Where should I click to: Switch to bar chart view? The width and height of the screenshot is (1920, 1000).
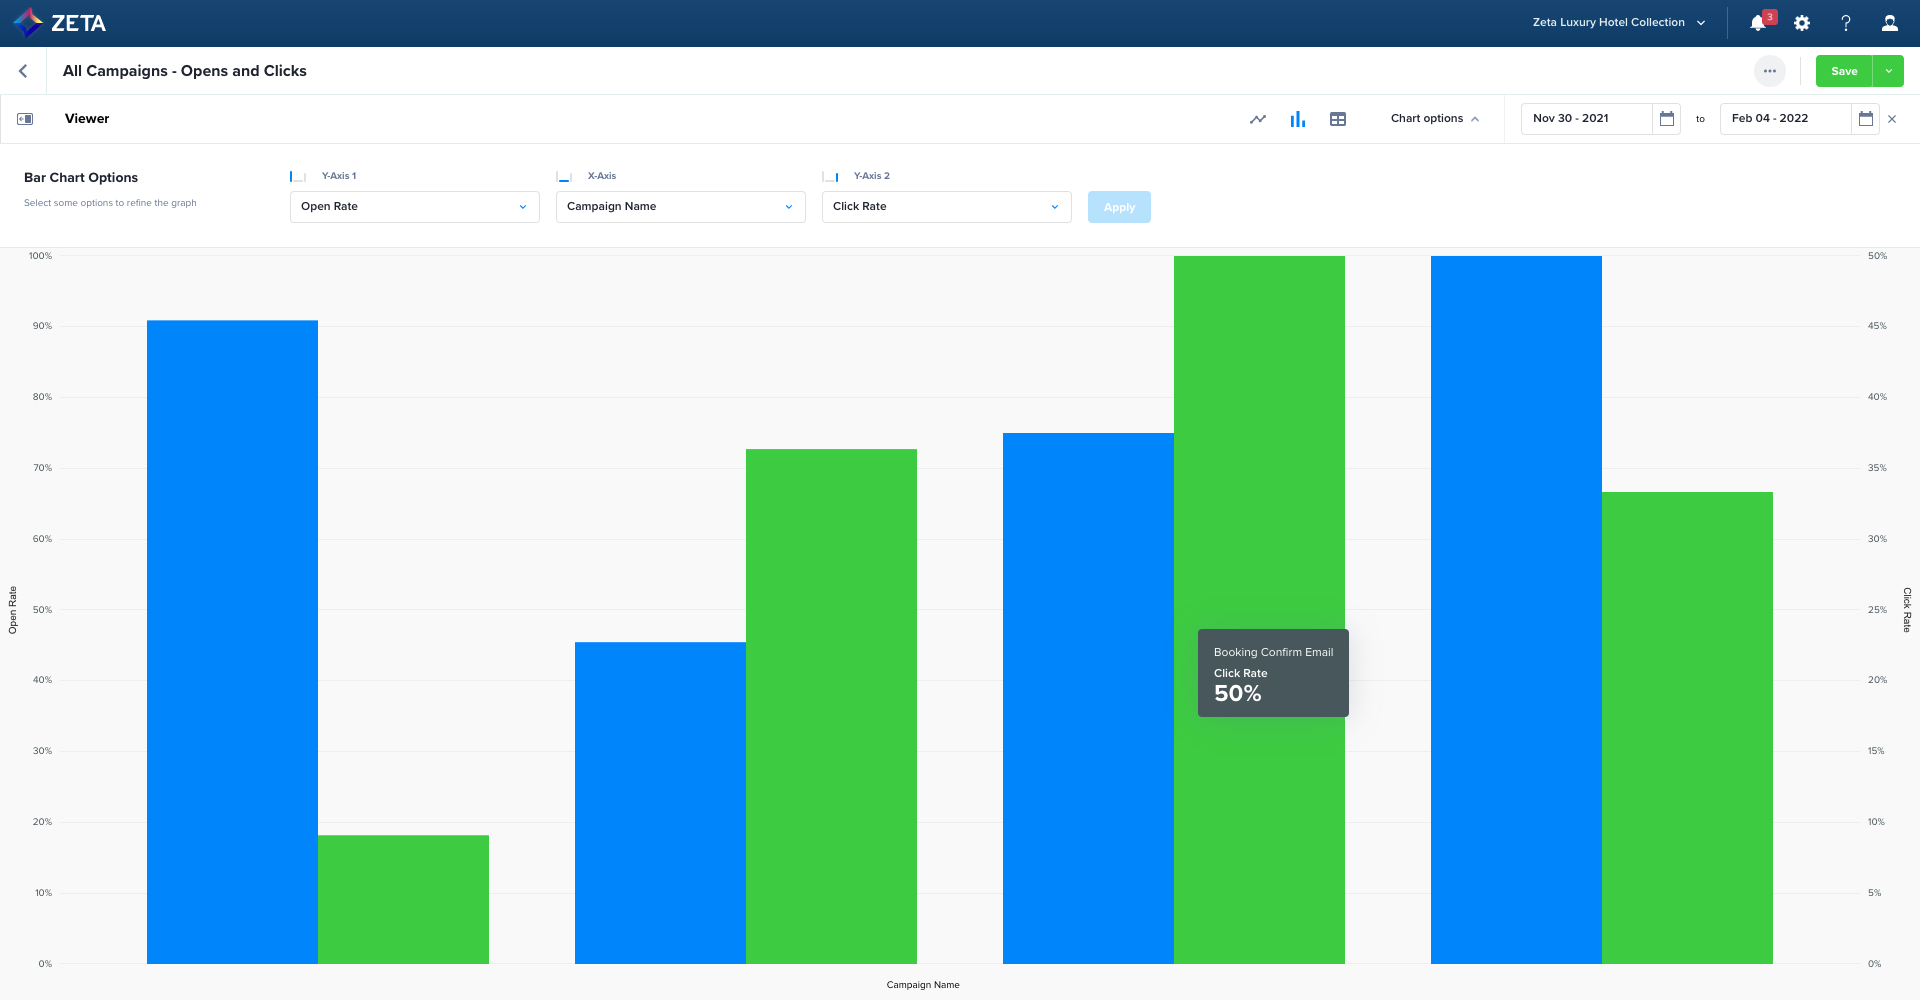[1298, 119]
